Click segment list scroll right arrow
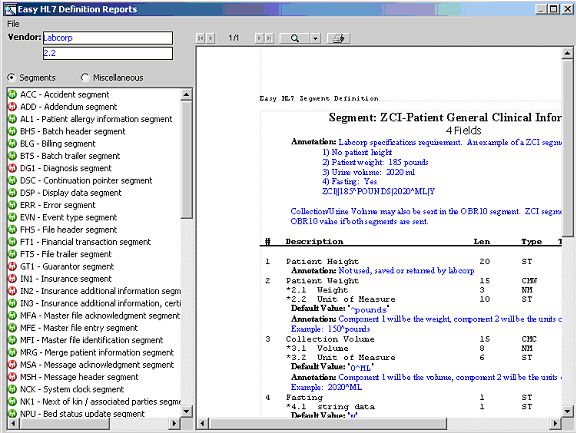The image size is (576, 433). (x=174, y=423)
